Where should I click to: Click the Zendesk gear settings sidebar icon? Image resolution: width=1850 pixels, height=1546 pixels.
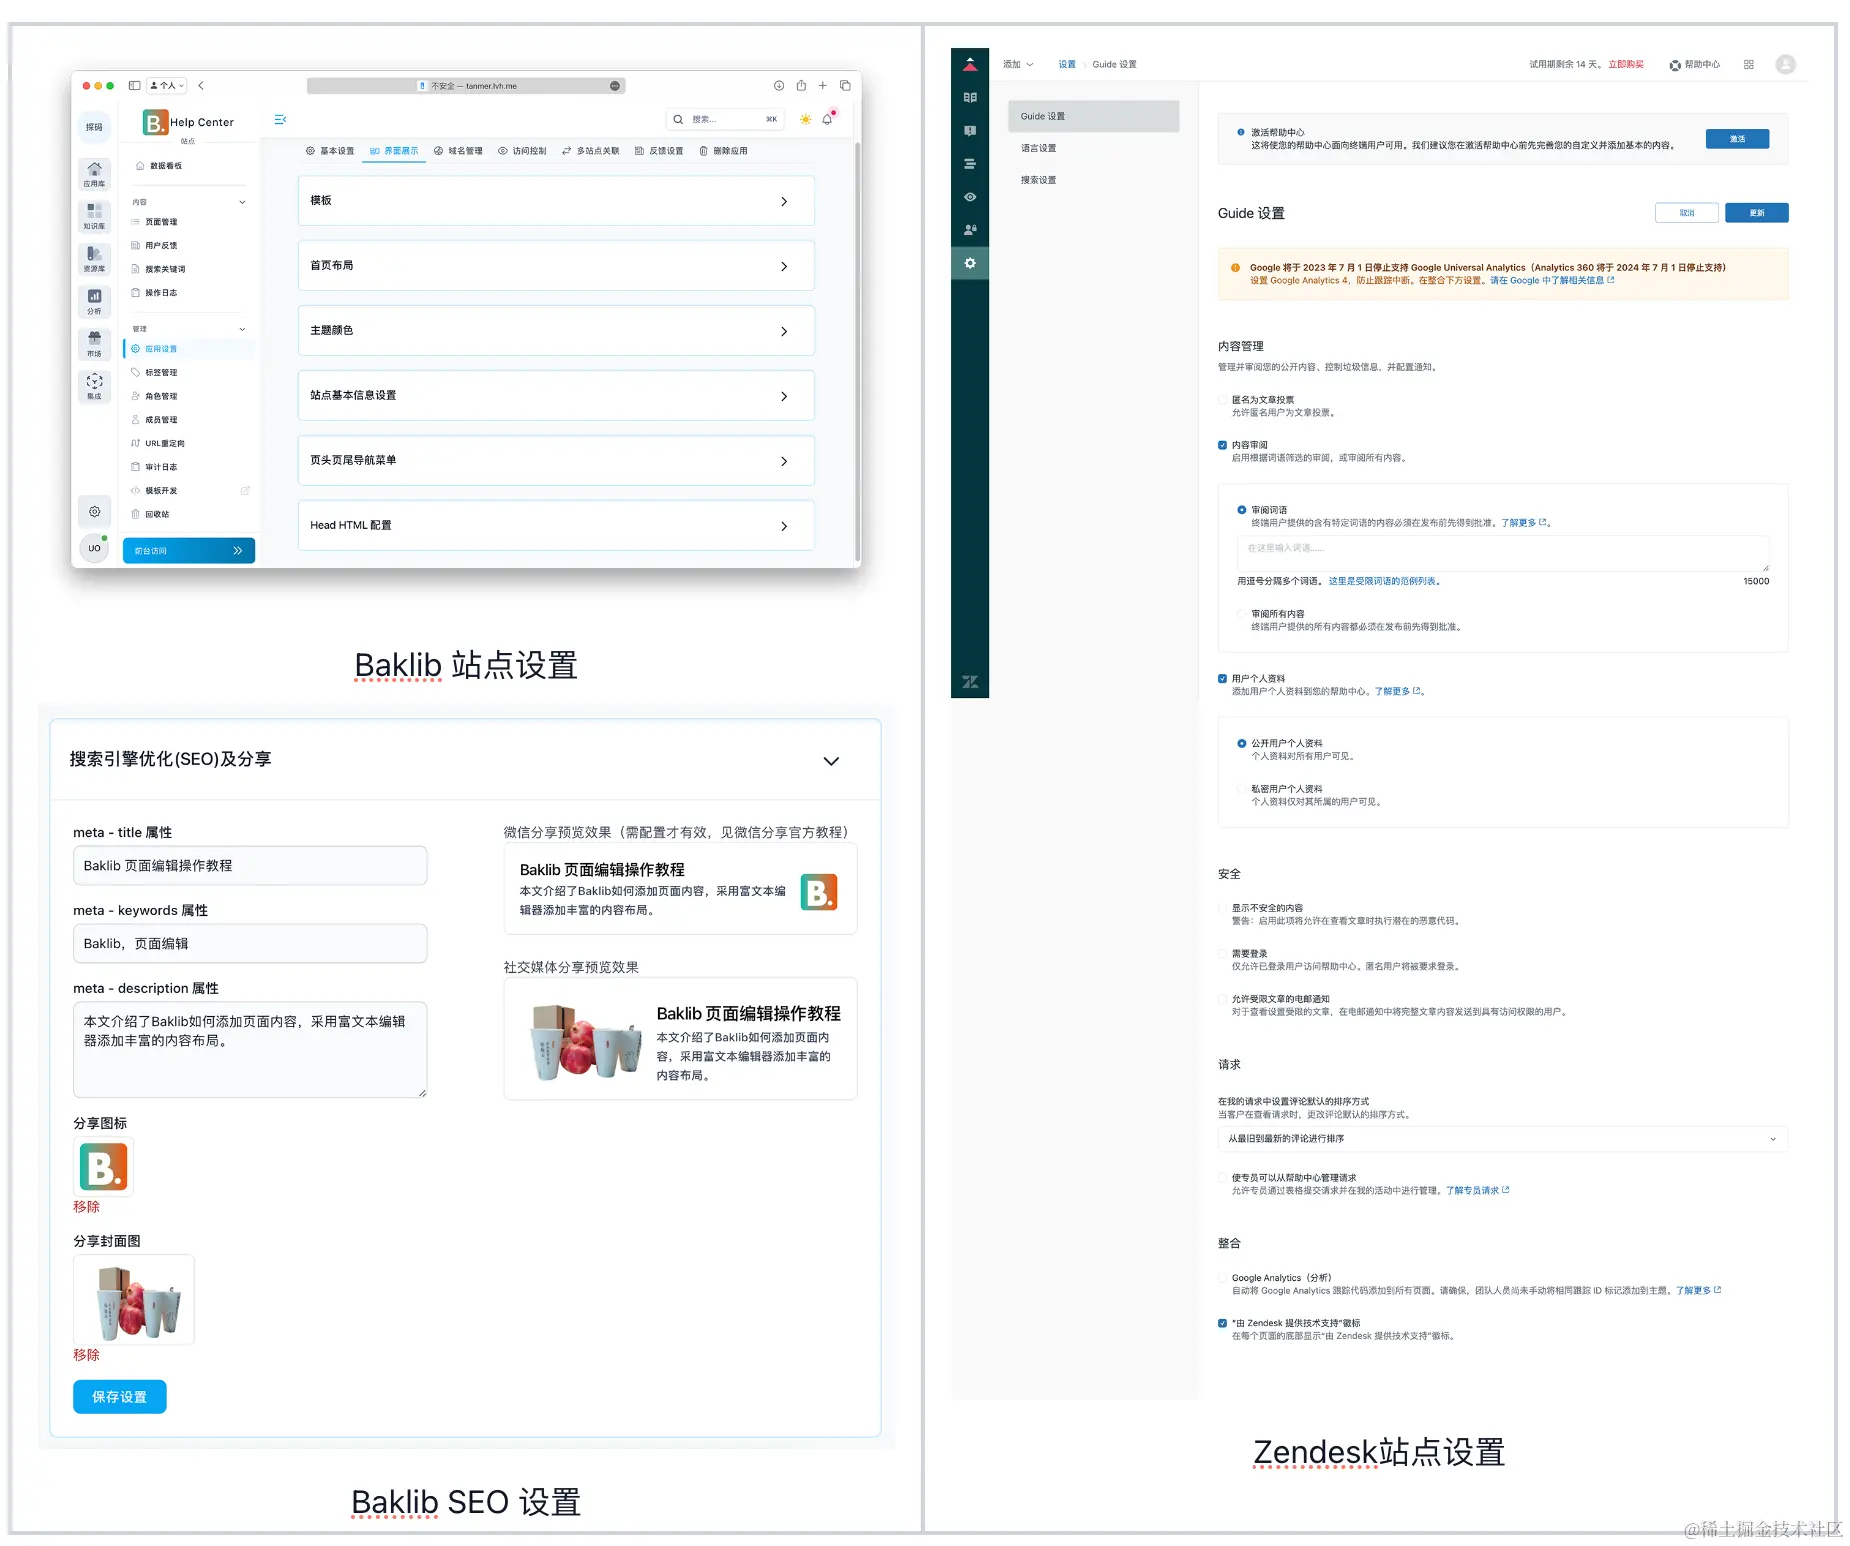point(970,263)
